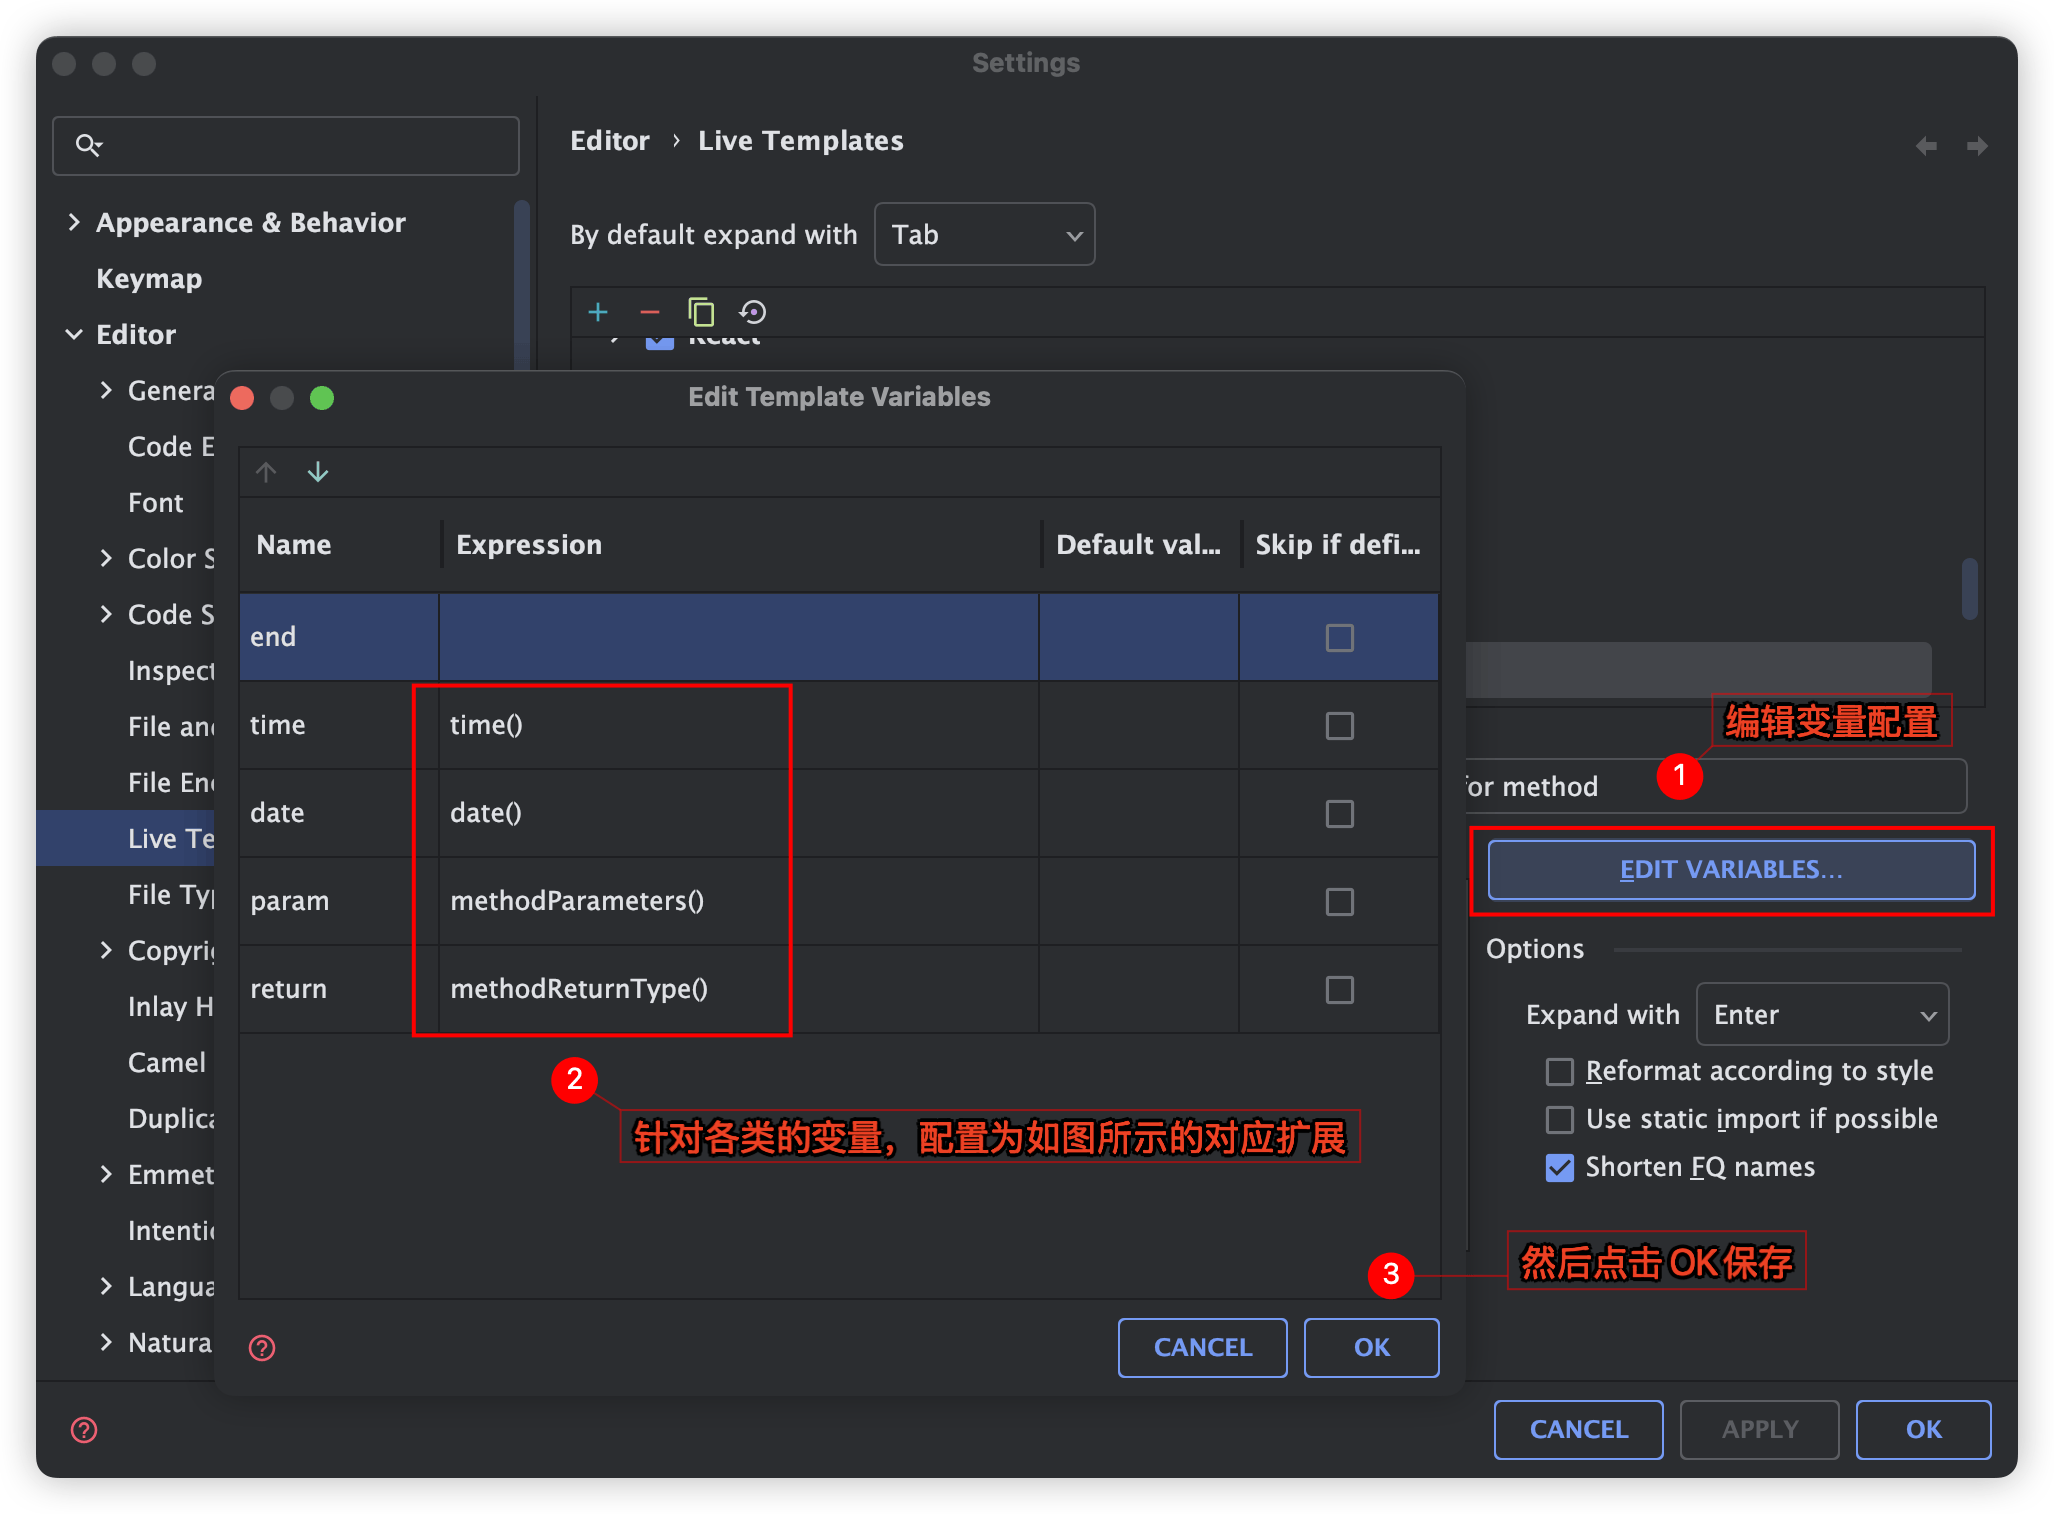Open the Intentions settings page
Image resolution: width=2054 pixels, height=1514 pixels.
click(171, 1230)
